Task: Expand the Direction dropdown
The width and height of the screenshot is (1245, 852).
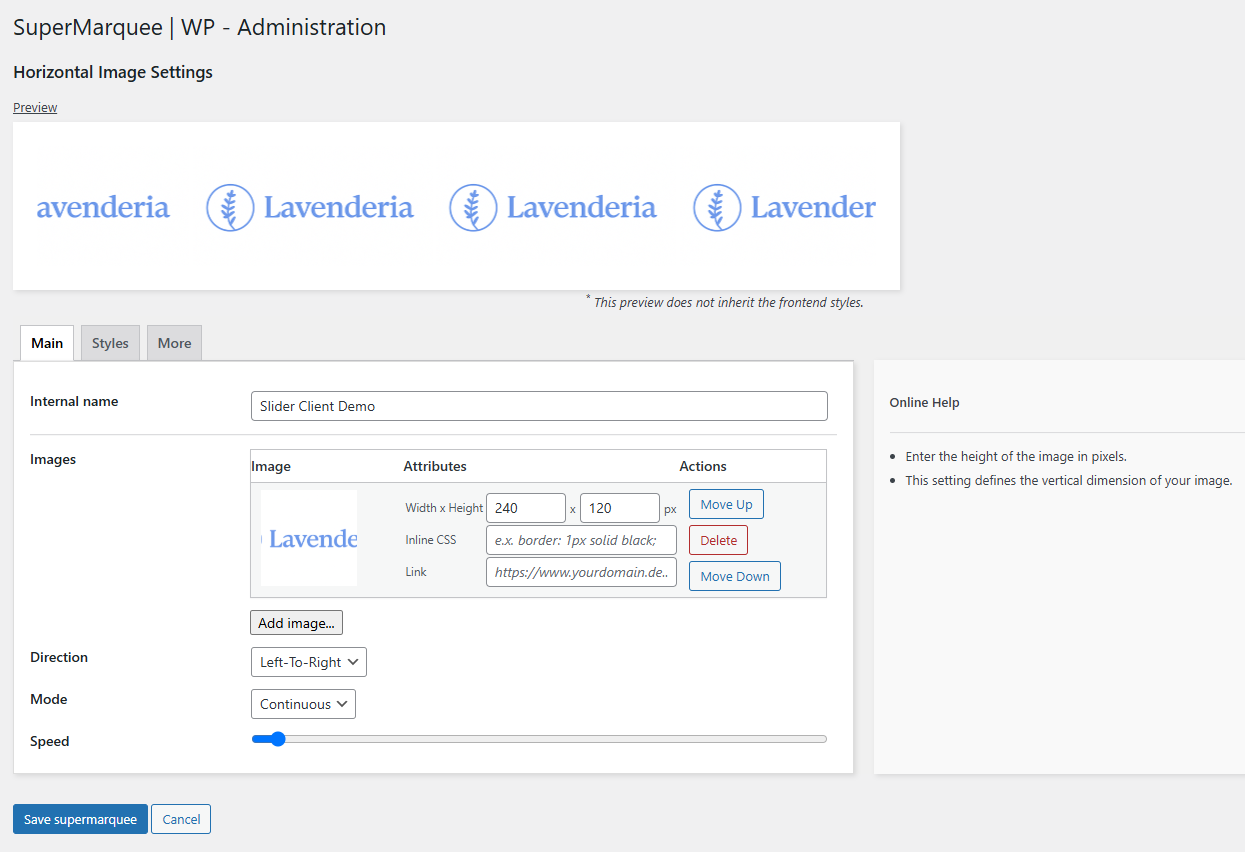Action: point(308,662)
